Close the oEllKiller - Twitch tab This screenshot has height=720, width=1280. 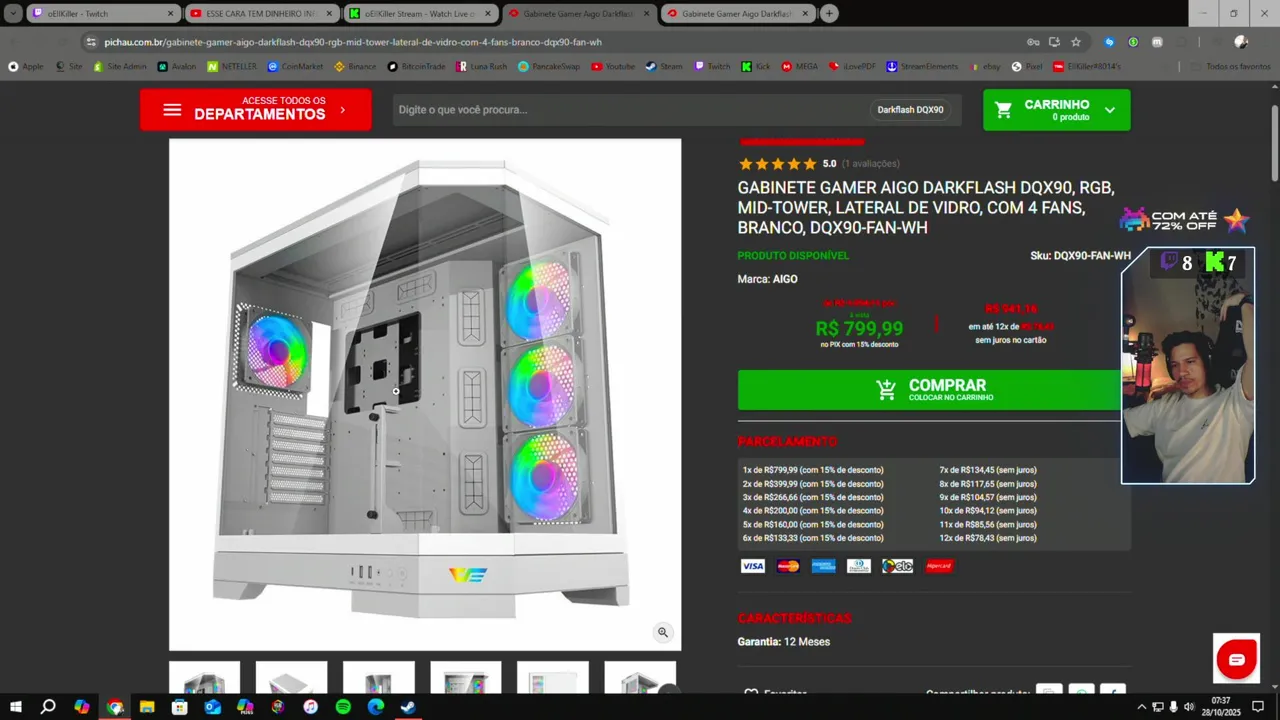169,13
